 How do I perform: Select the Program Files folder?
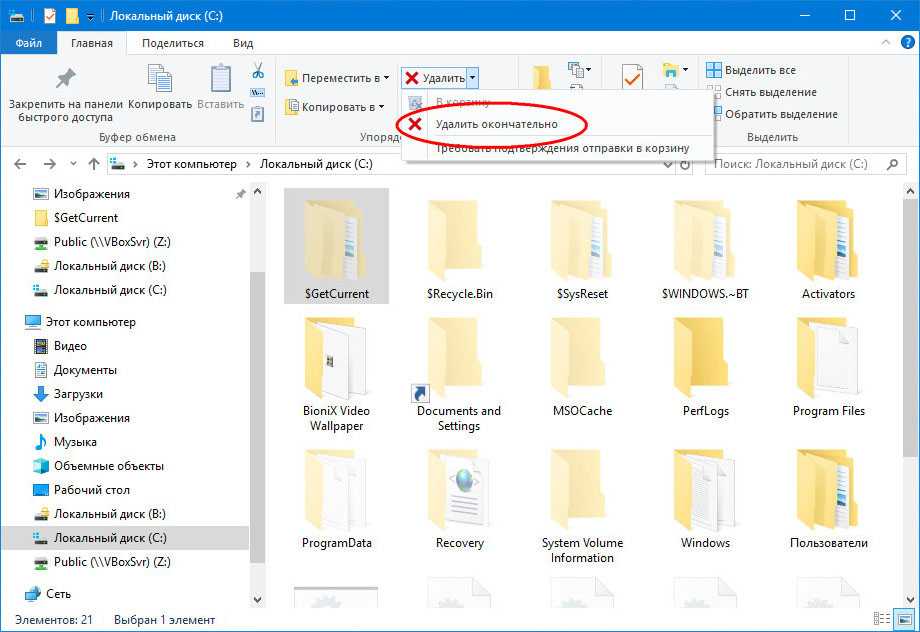coord(828,367)
